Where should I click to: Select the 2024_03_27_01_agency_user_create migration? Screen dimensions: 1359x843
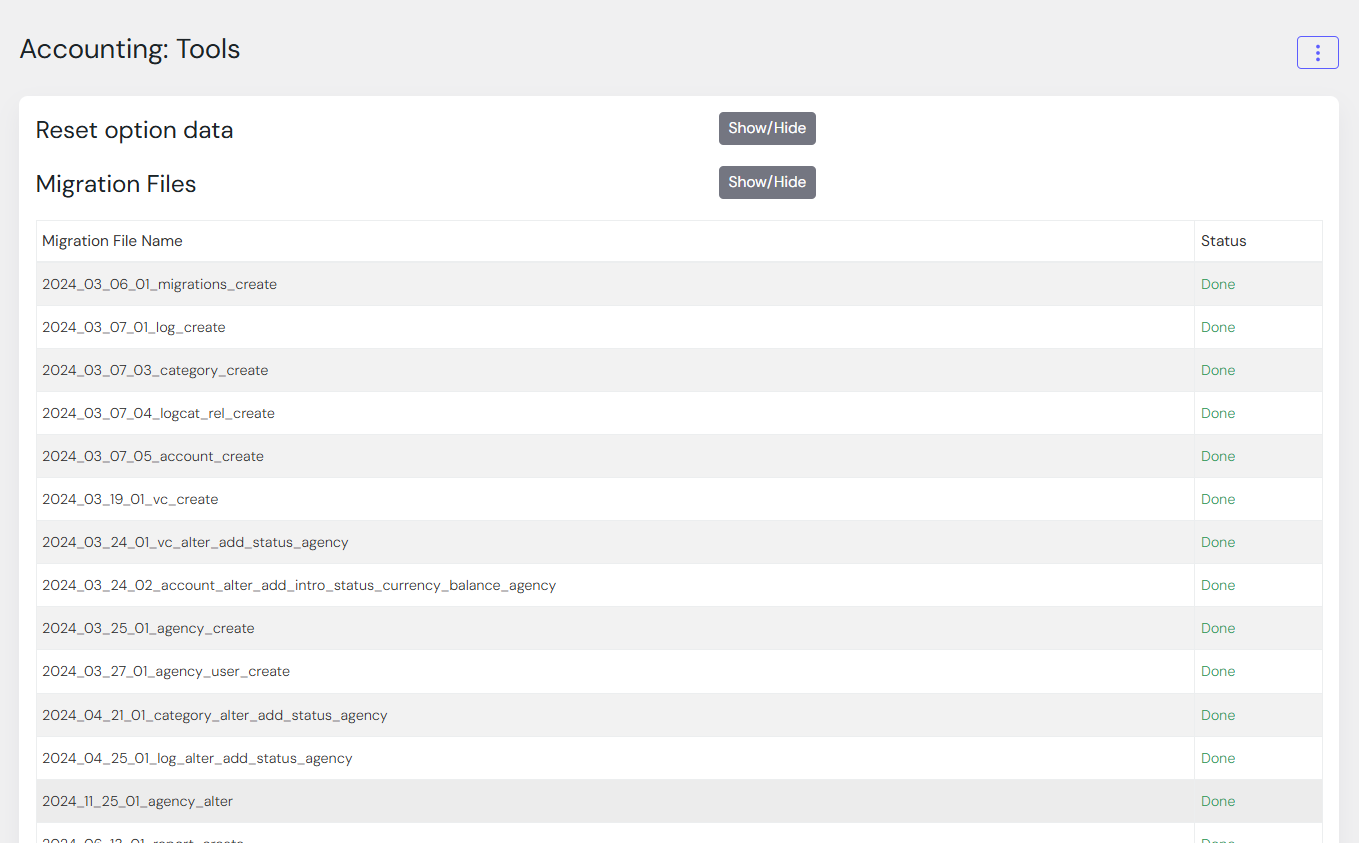click(x=166, y=671)
